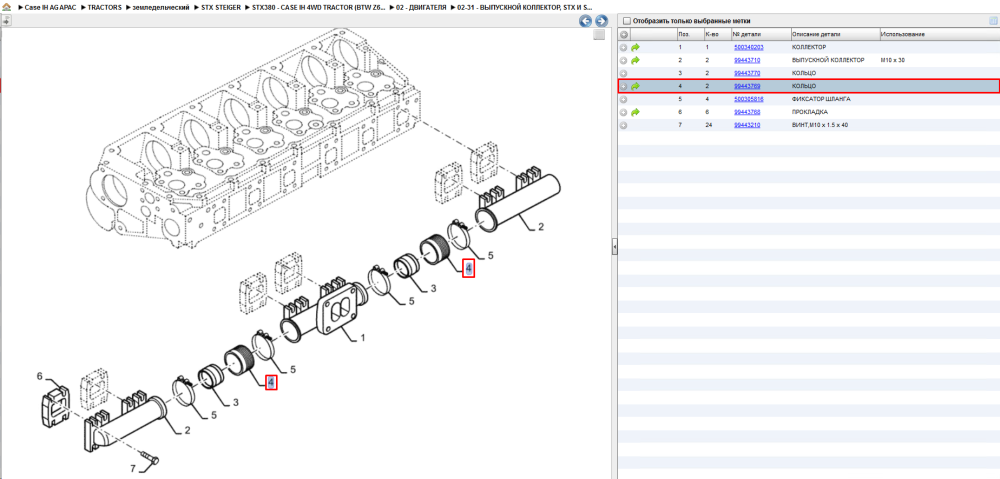Open 'STX STEIGER' breadcrumb
Image resolution: width=1000 pixels, height=479 pixels.
coord(221,7)
